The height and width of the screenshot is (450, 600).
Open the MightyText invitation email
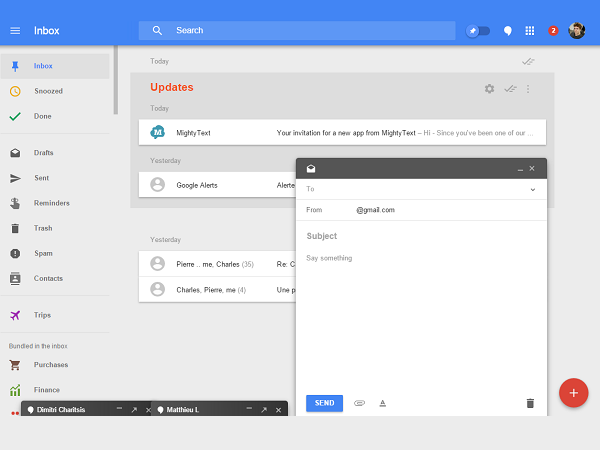coord(342,133)
